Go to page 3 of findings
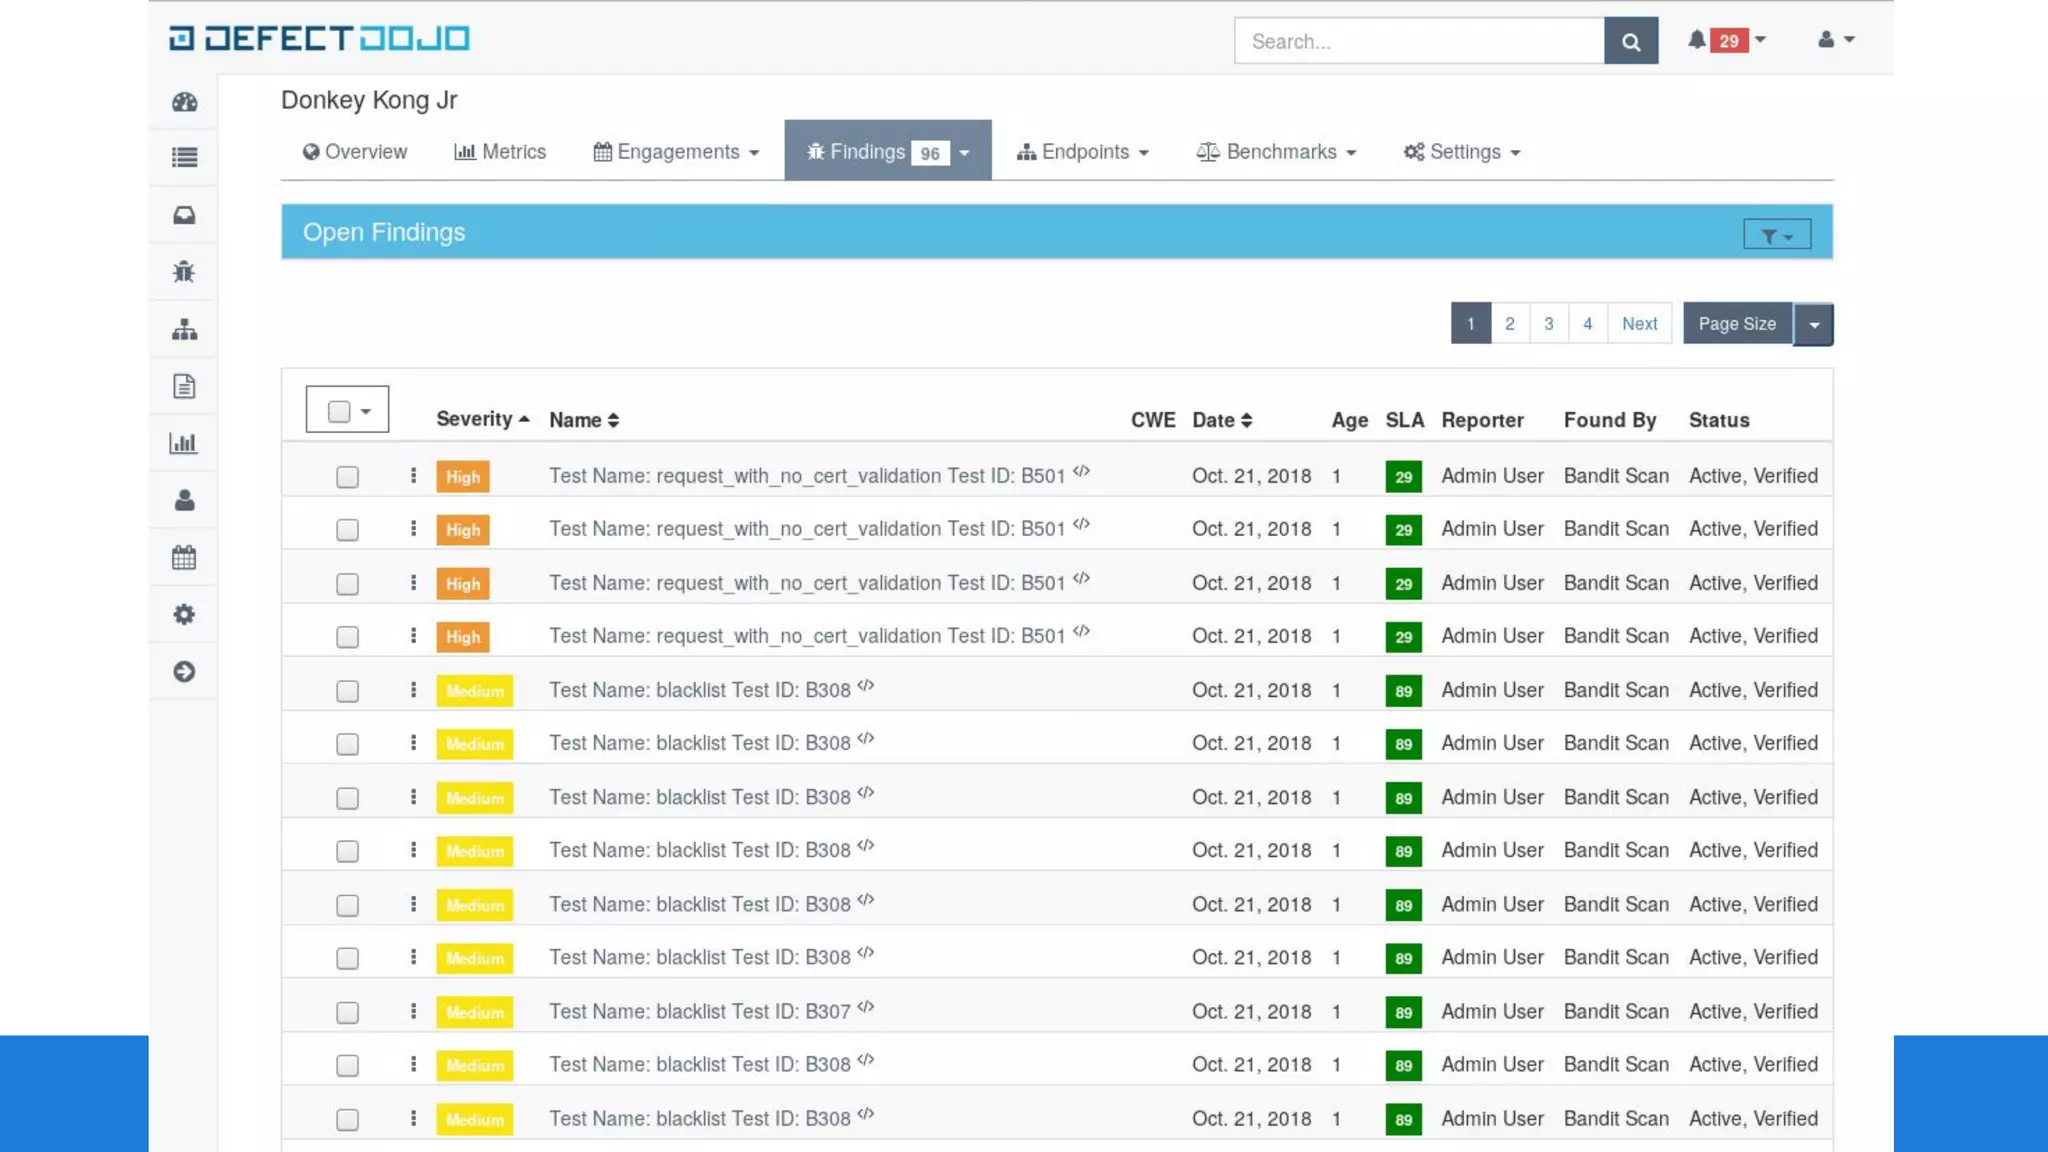This screenshot has height=1152, width=2048. (x=1549, y=324)
